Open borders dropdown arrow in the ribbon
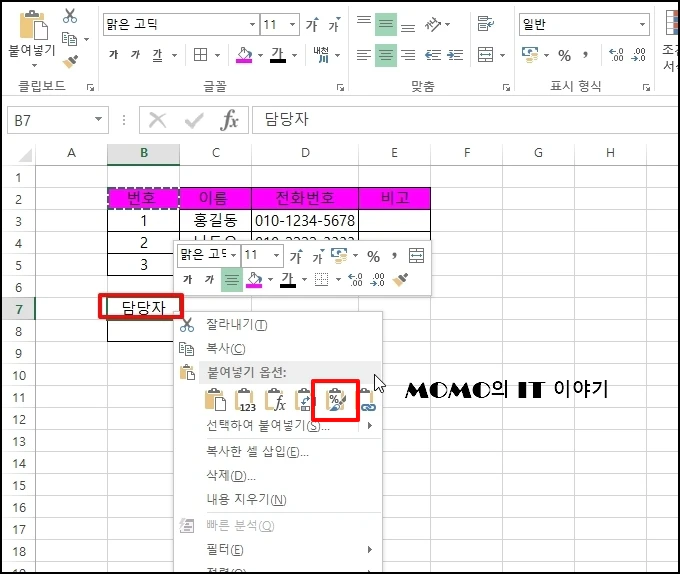The width and height of the screenshot is (680, 574). coord(217,55)
